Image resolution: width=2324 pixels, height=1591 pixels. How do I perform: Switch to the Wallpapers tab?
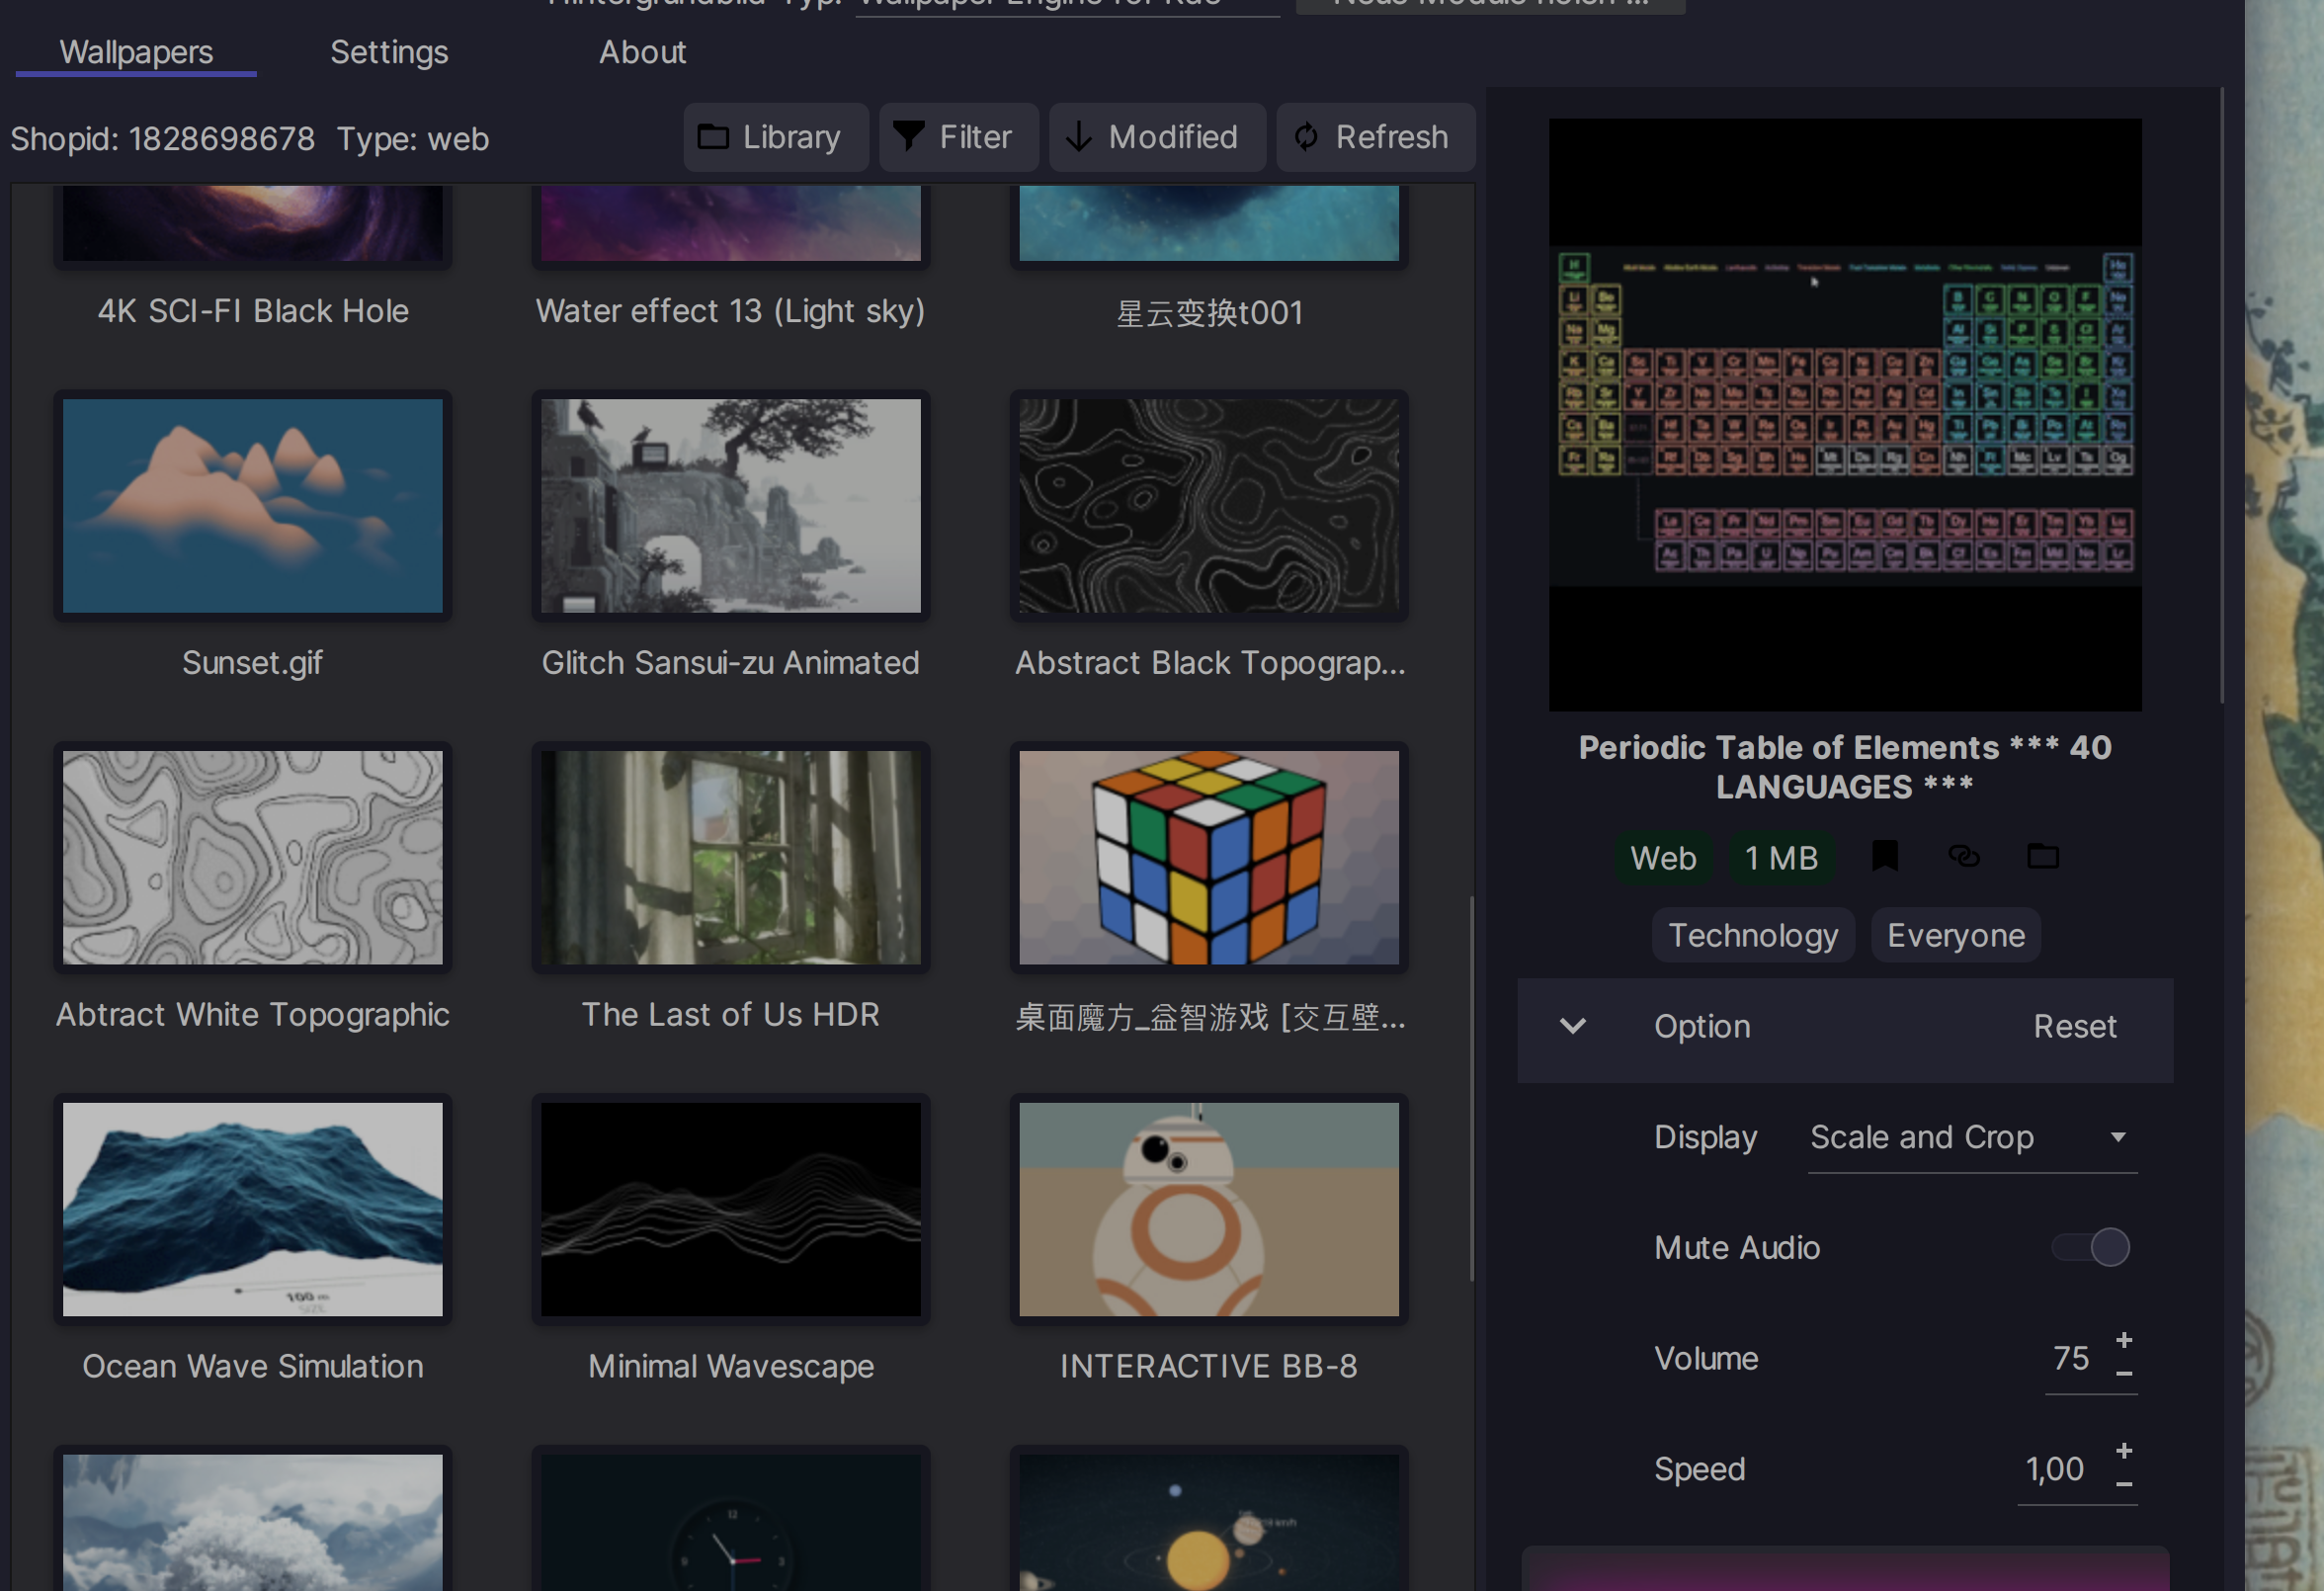pyautogui.click(x=136, y=52)
